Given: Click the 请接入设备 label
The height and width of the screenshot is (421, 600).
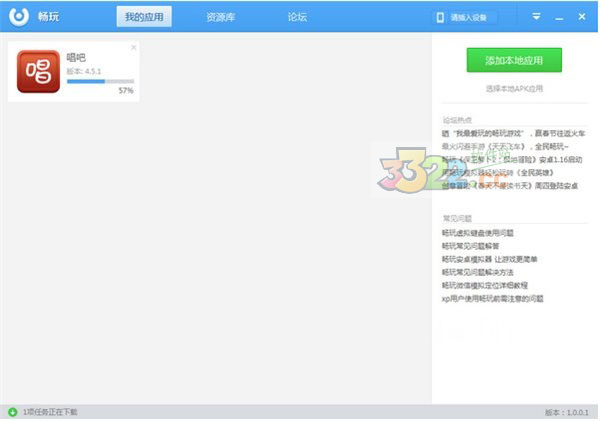Looking at the screenshot, I should pos(468,18).
